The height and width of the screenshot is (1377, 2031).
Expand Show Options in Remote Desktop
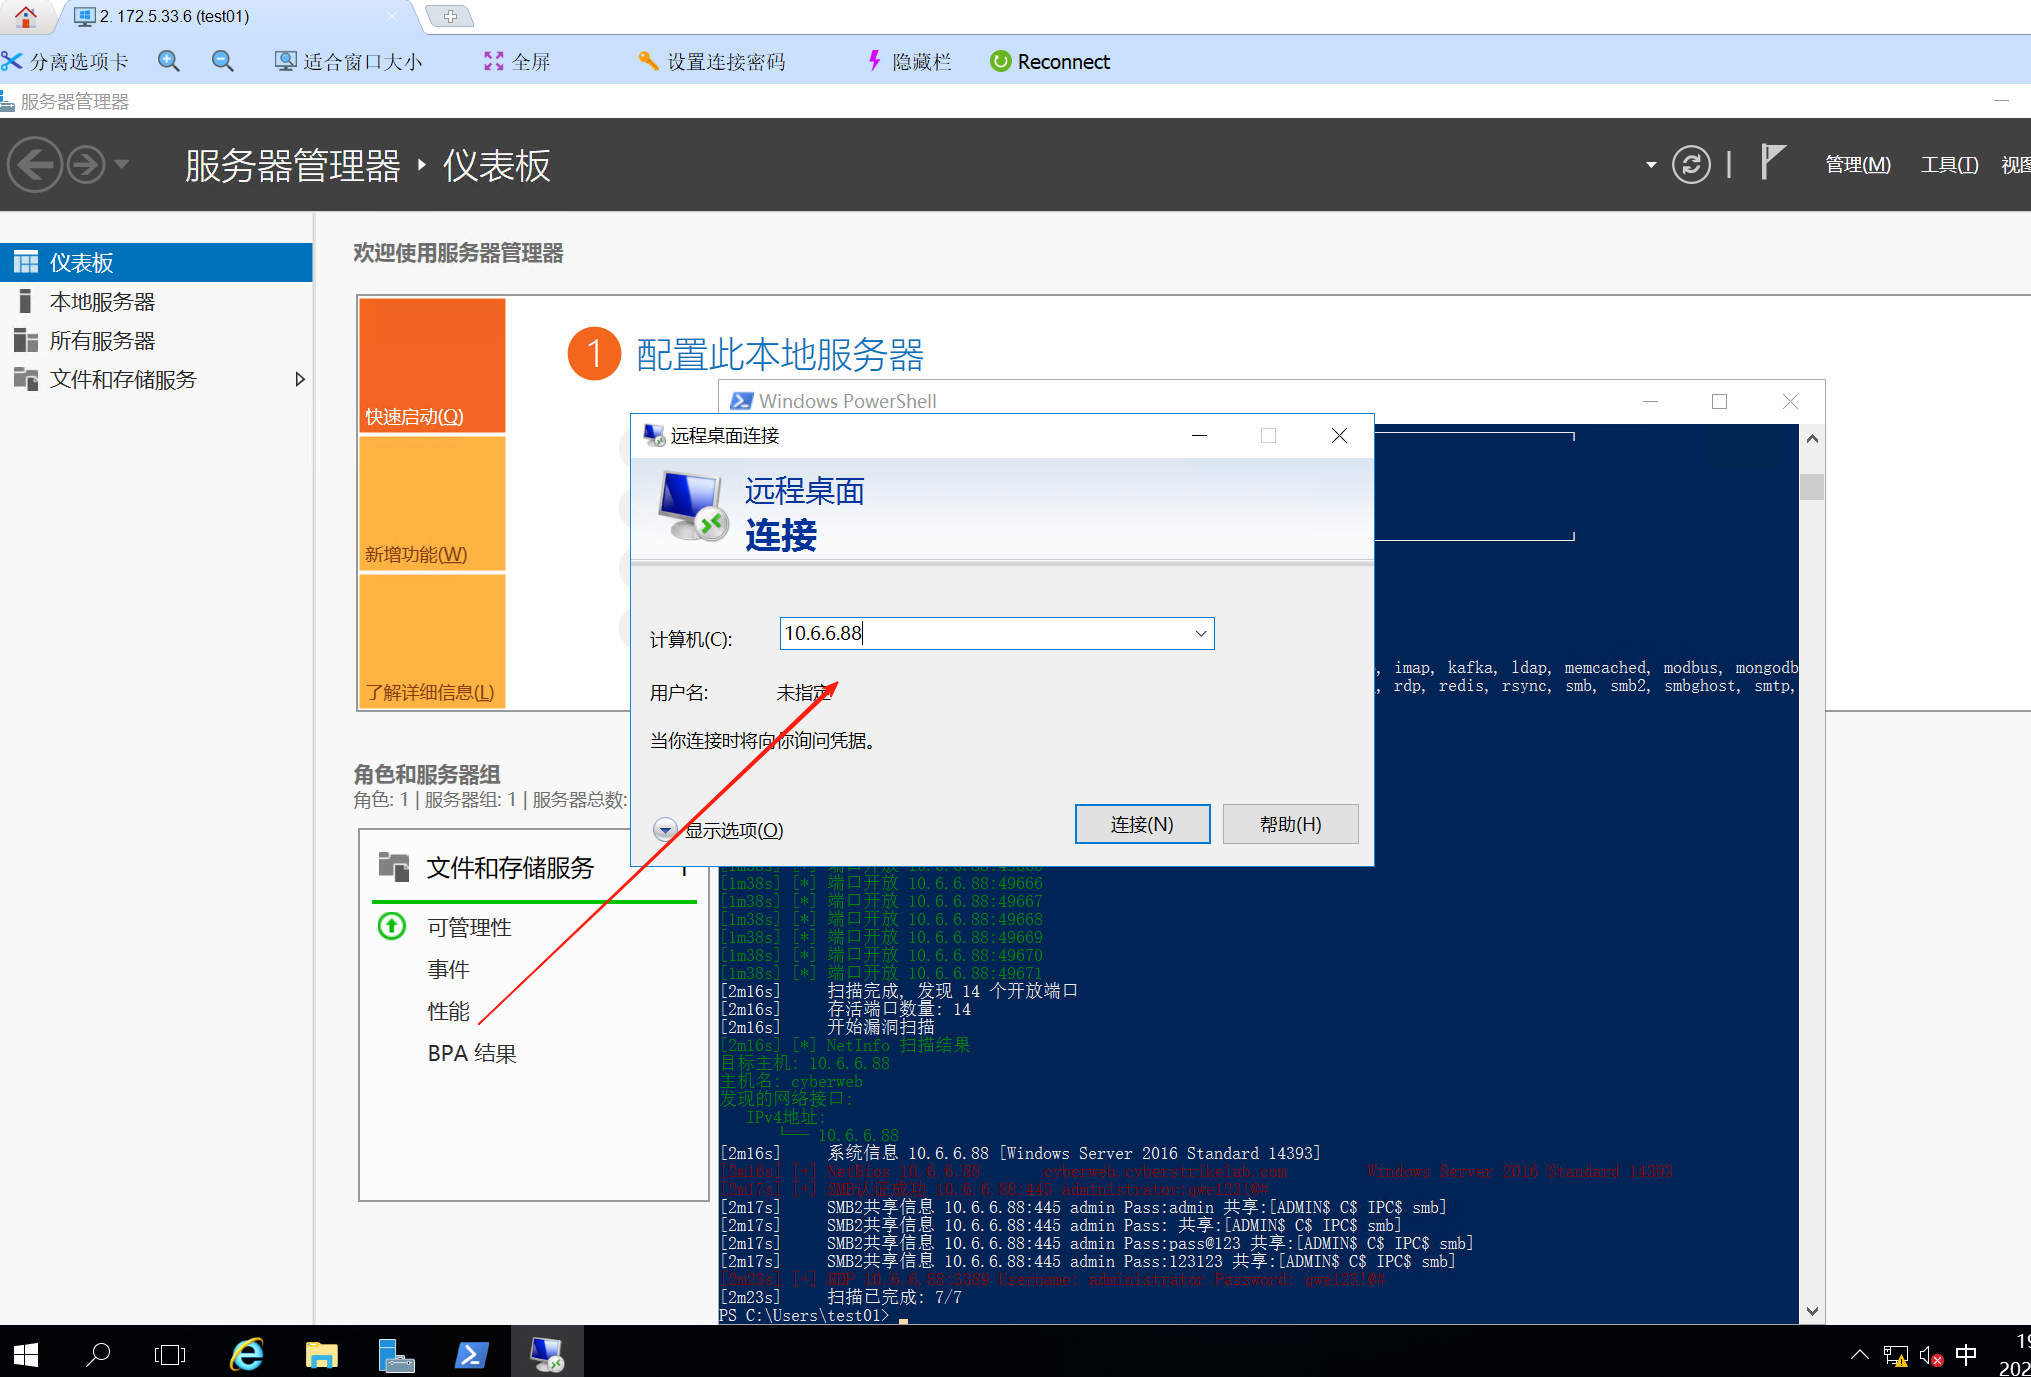click(665, 829)
